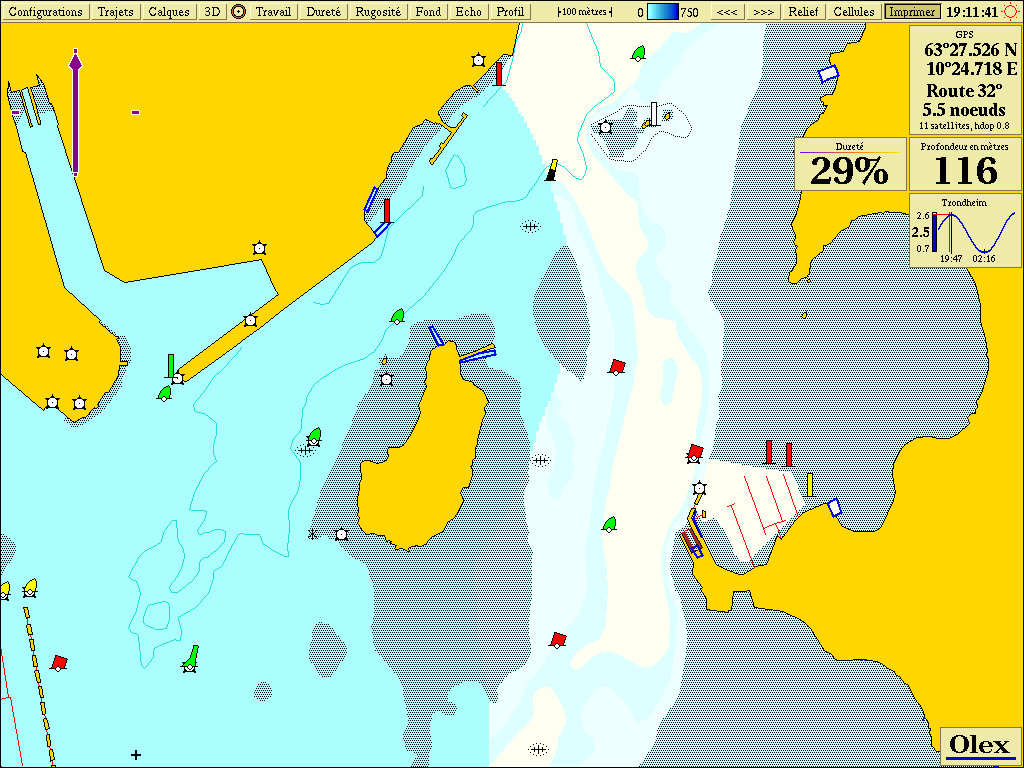Viewport: 1024px width, 768px height.
Task: Open the Dureté menu item
Action: click(x=325, y=12)
